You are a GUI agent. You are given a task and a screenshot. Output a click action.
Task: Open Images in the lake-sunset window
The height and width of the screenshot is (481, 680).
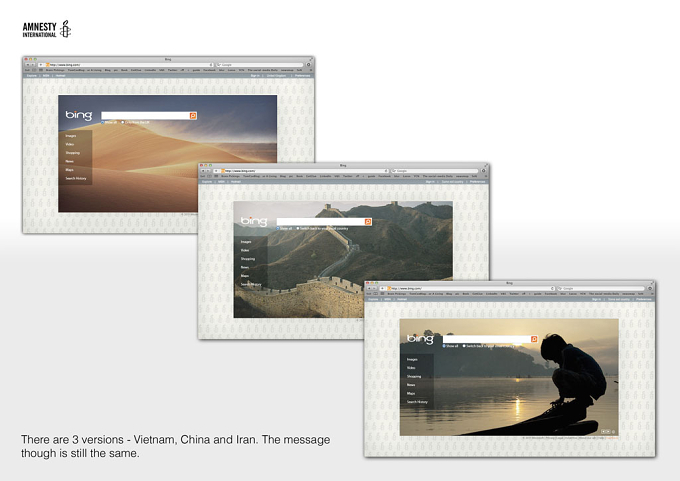pos(412,359)
